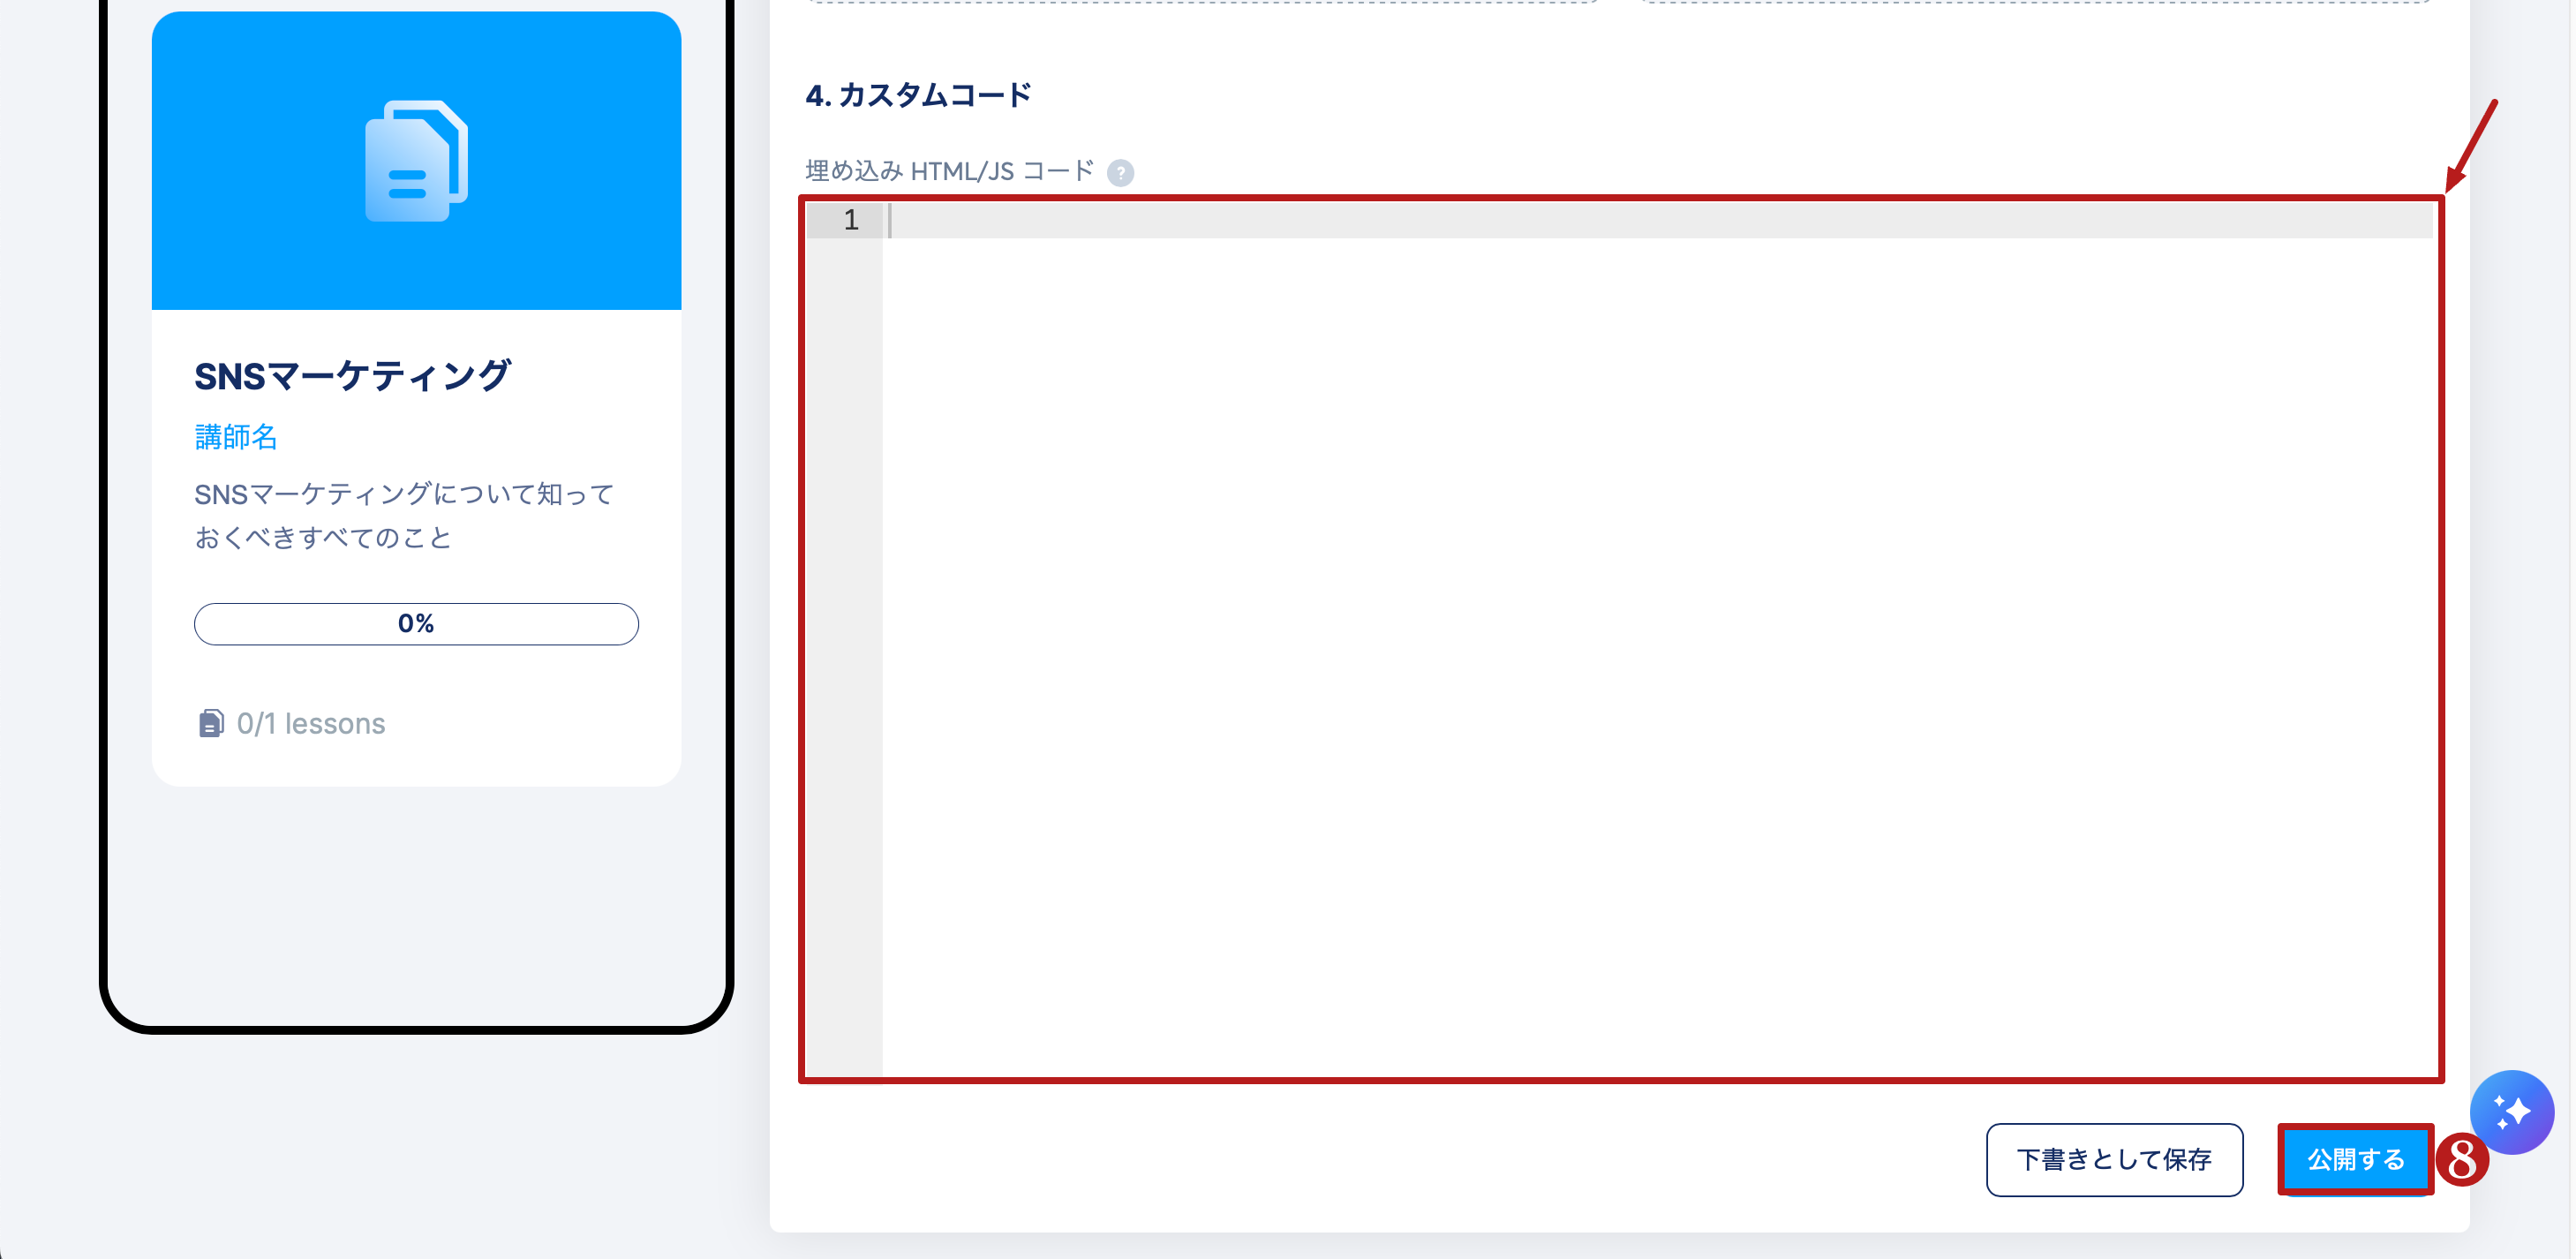Viewport: 2576px width, 1259px height.
Task: Click the first highlighted line of code editor
Action: pos(1660,220)
